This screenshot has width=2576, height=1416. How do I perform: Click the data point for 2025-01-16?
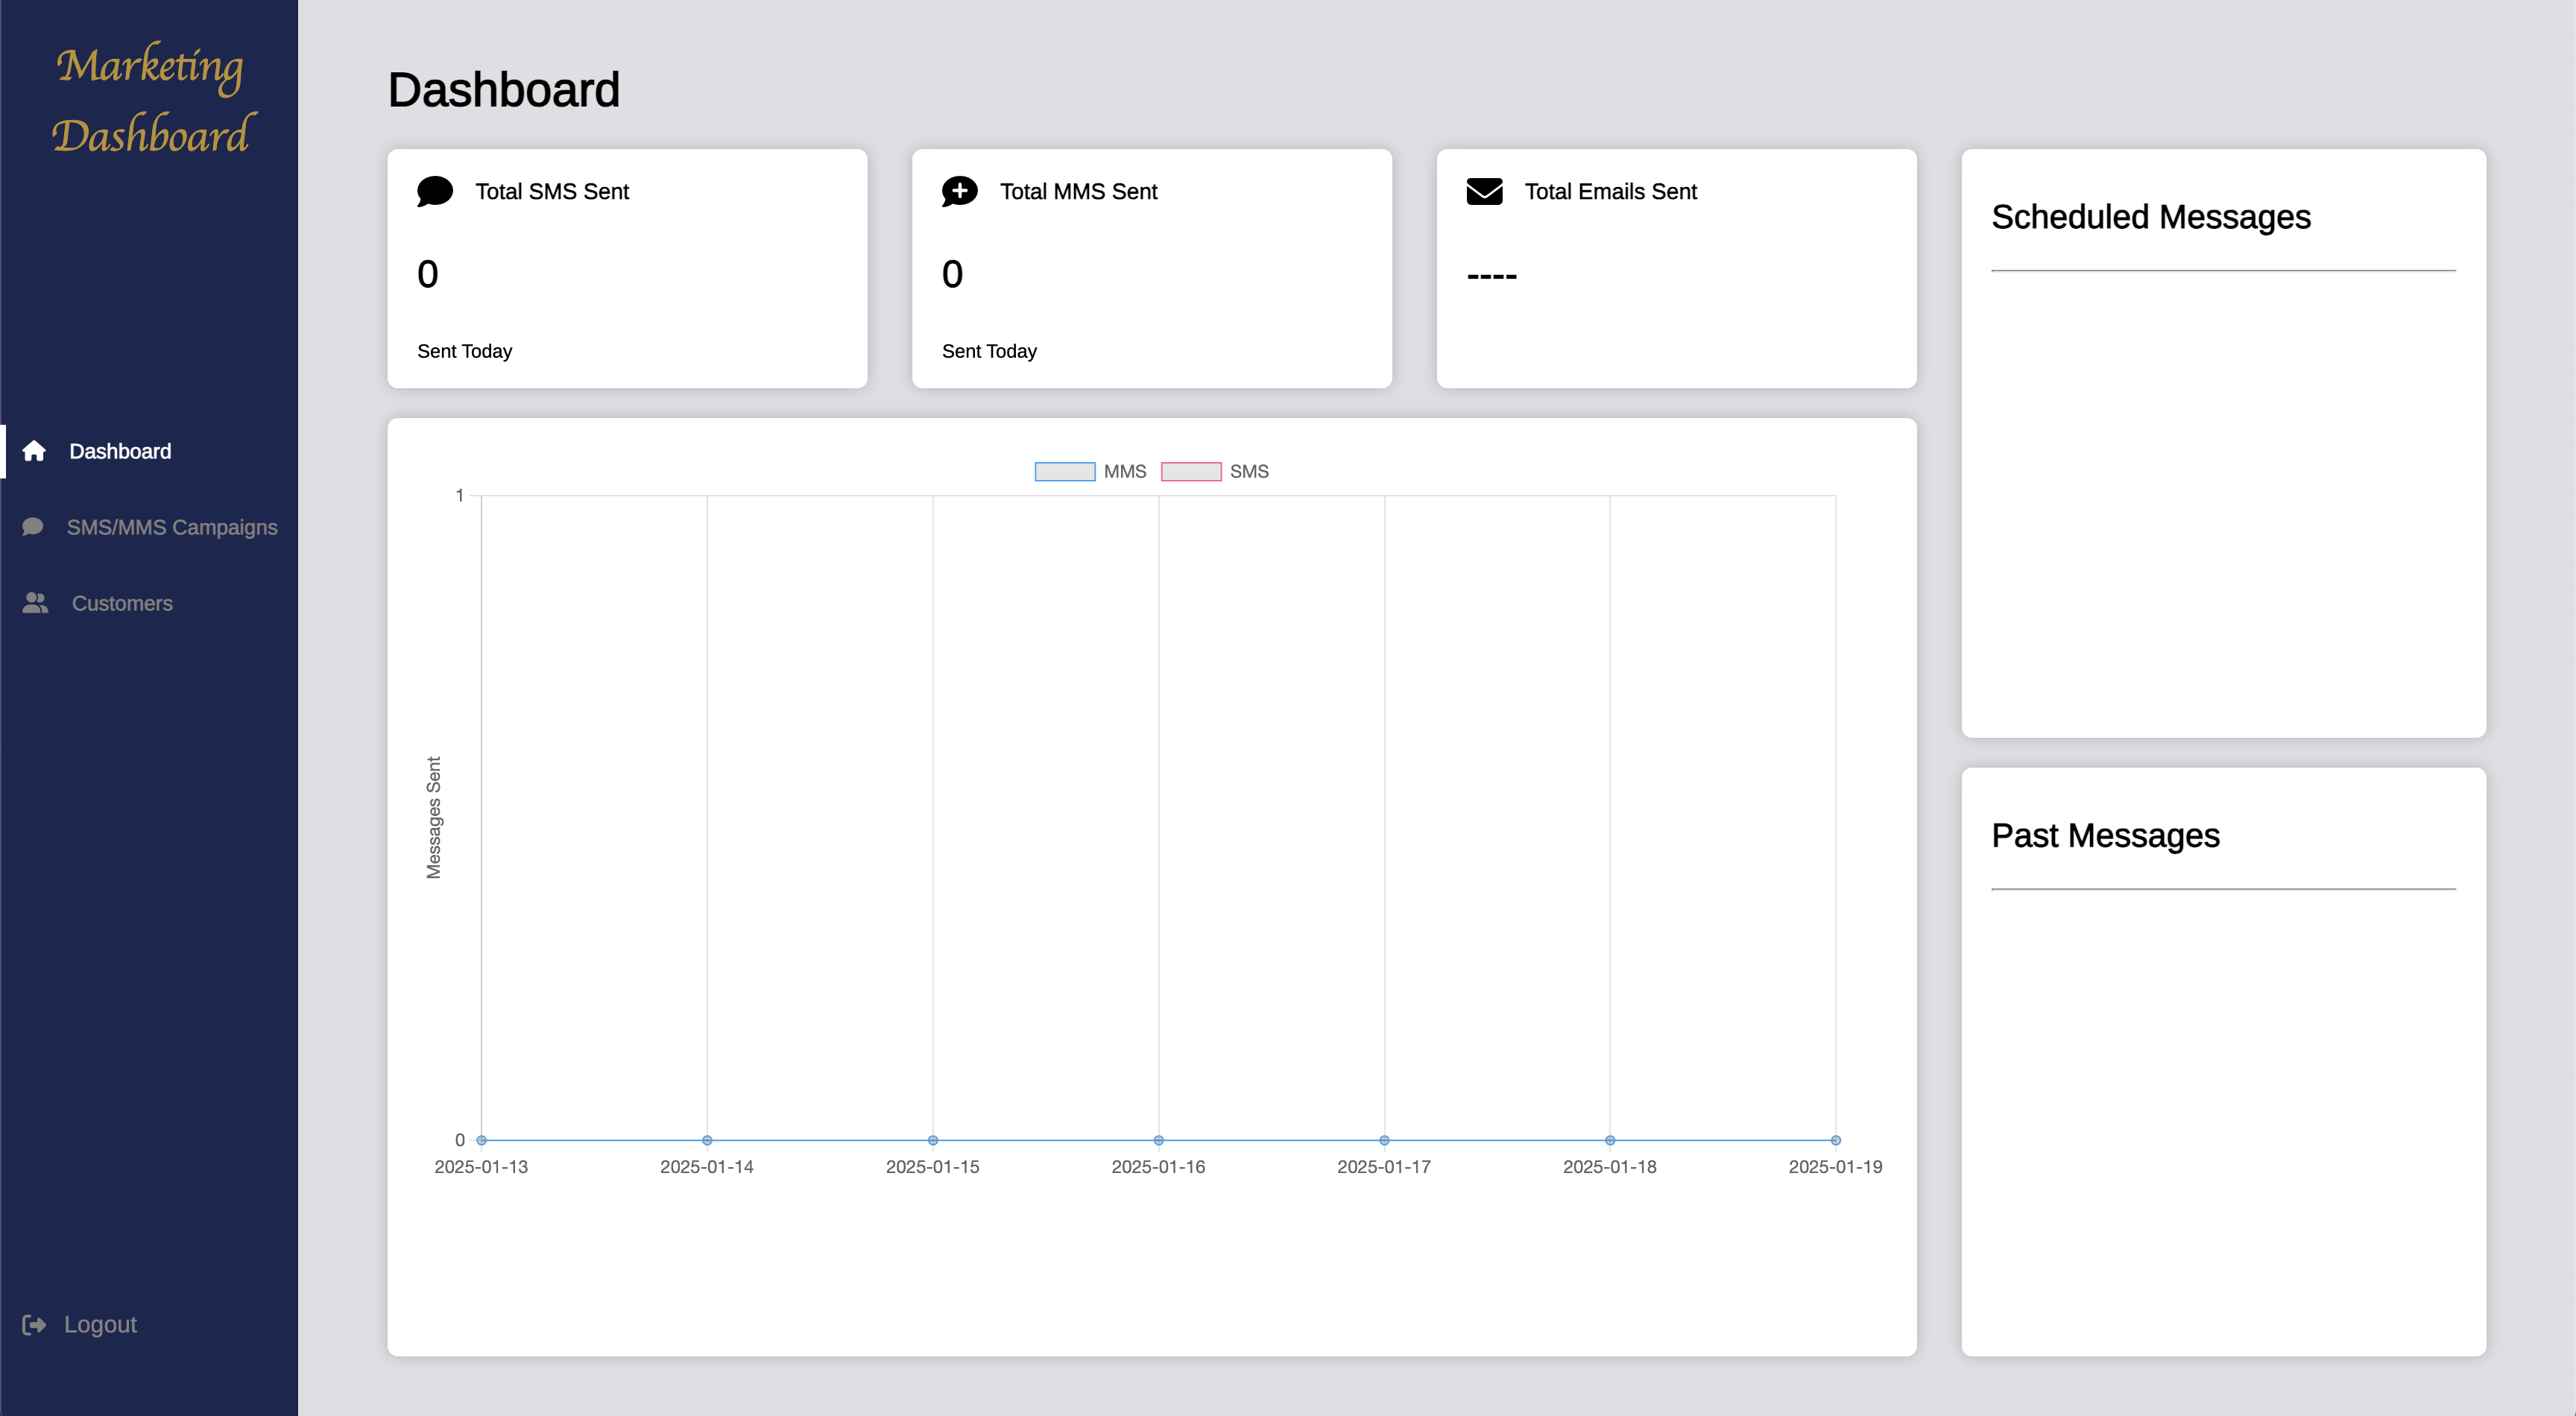click(x=1159, y=1140)
